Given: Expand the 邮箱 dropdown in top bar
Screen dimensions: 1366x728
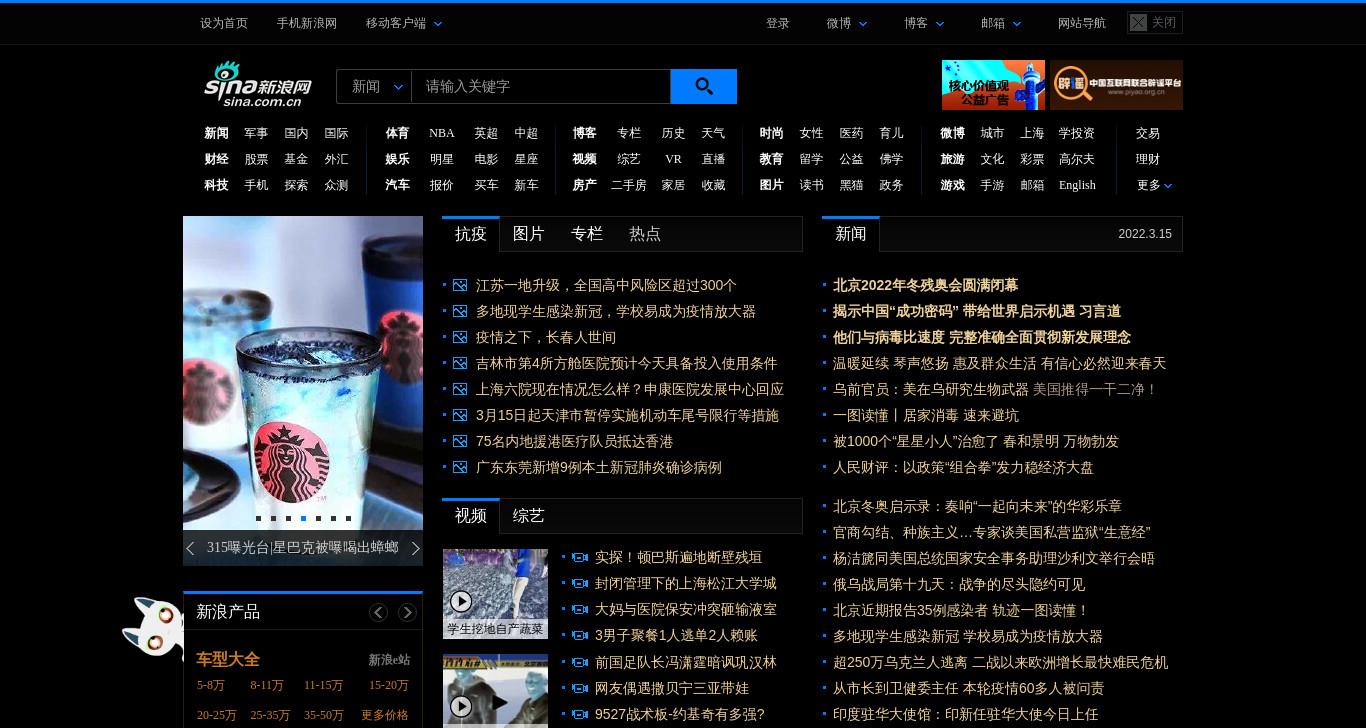Looking at the screenshot, I should (x=1001, y=23).
